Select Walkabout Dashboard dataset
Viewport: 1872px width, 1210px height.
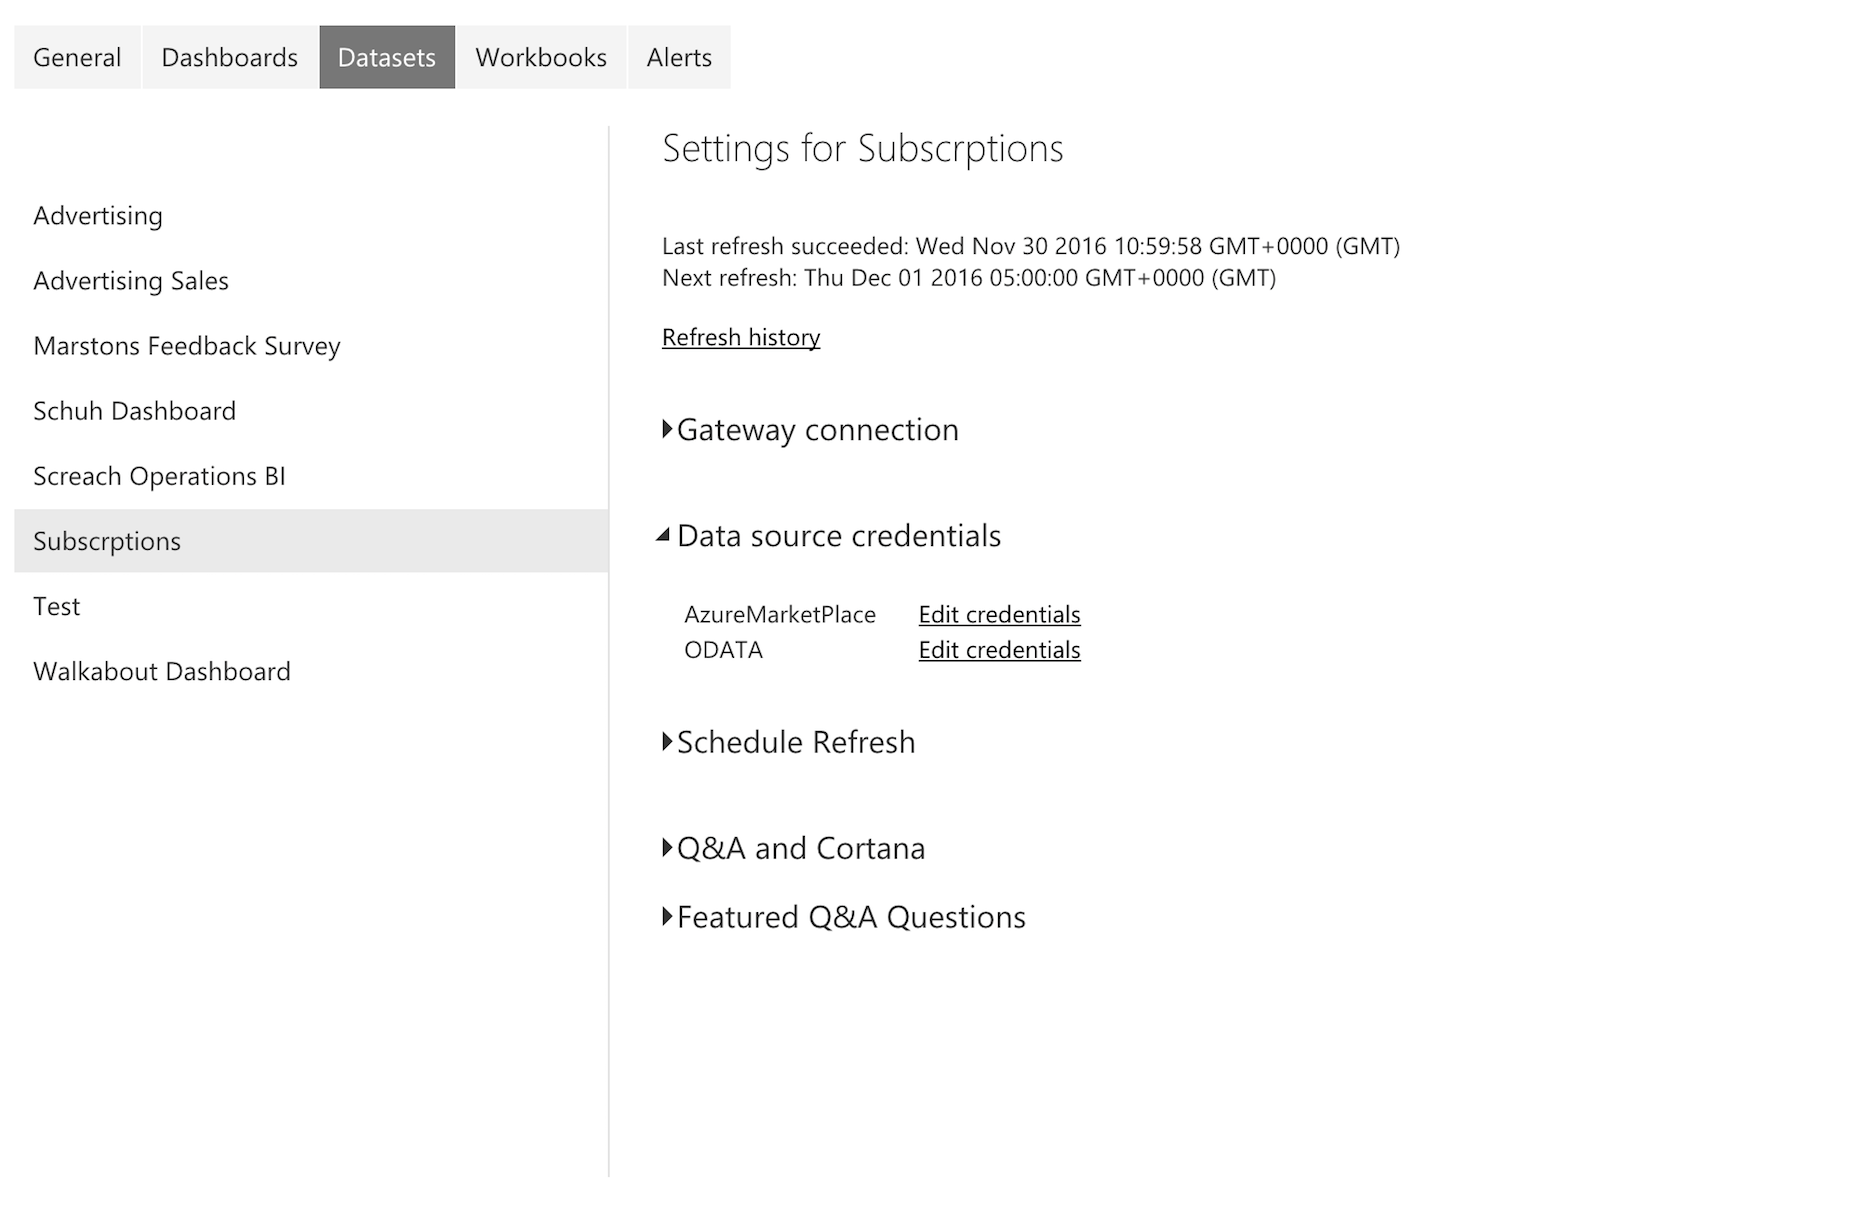coord(311,671)
